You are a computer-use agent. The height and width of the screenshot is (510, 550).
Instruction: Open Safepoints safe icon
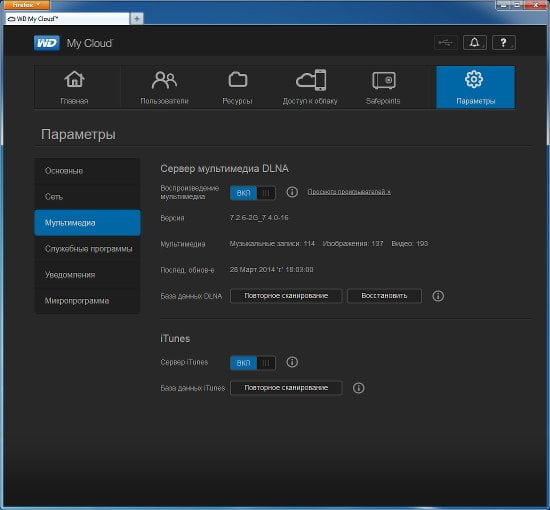point(384,80)
